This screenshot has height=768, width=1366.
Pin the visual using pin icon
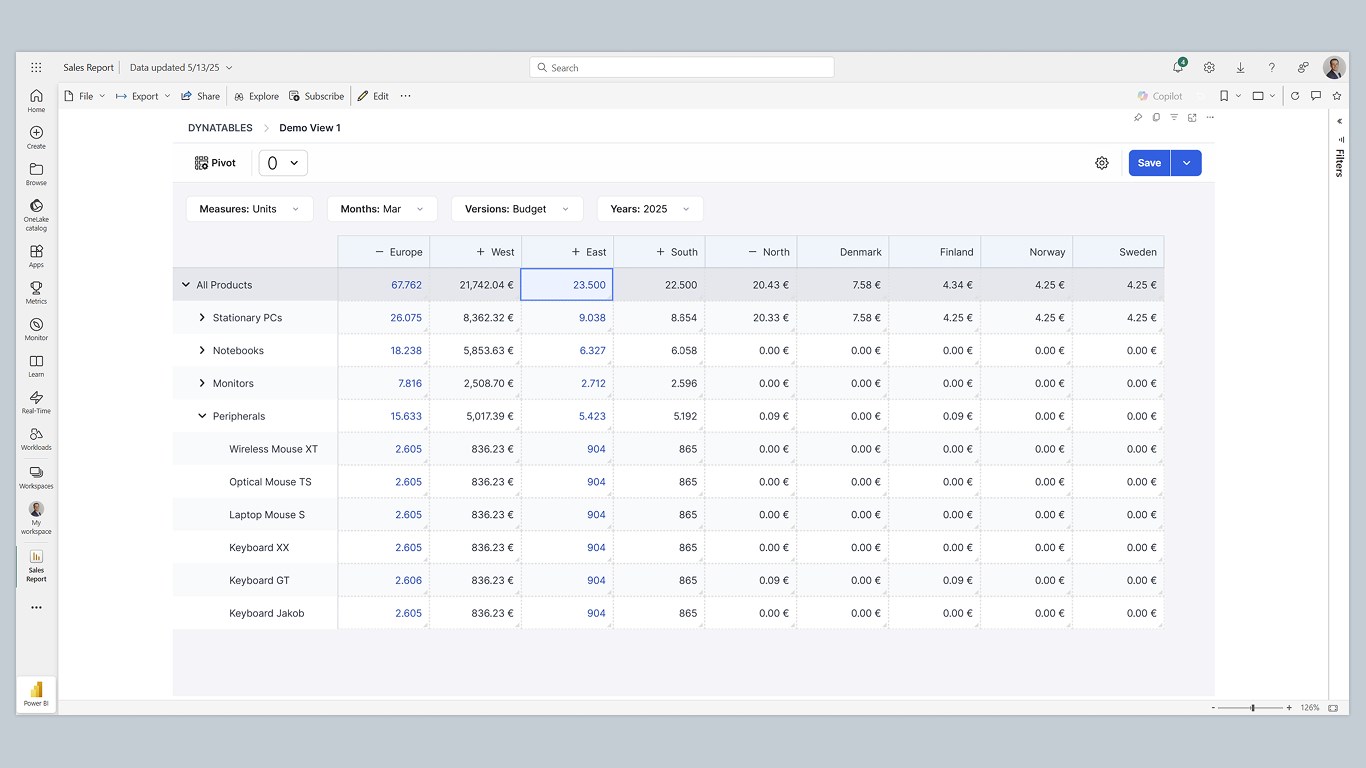pyautogui.click(x=1138, y=117)
